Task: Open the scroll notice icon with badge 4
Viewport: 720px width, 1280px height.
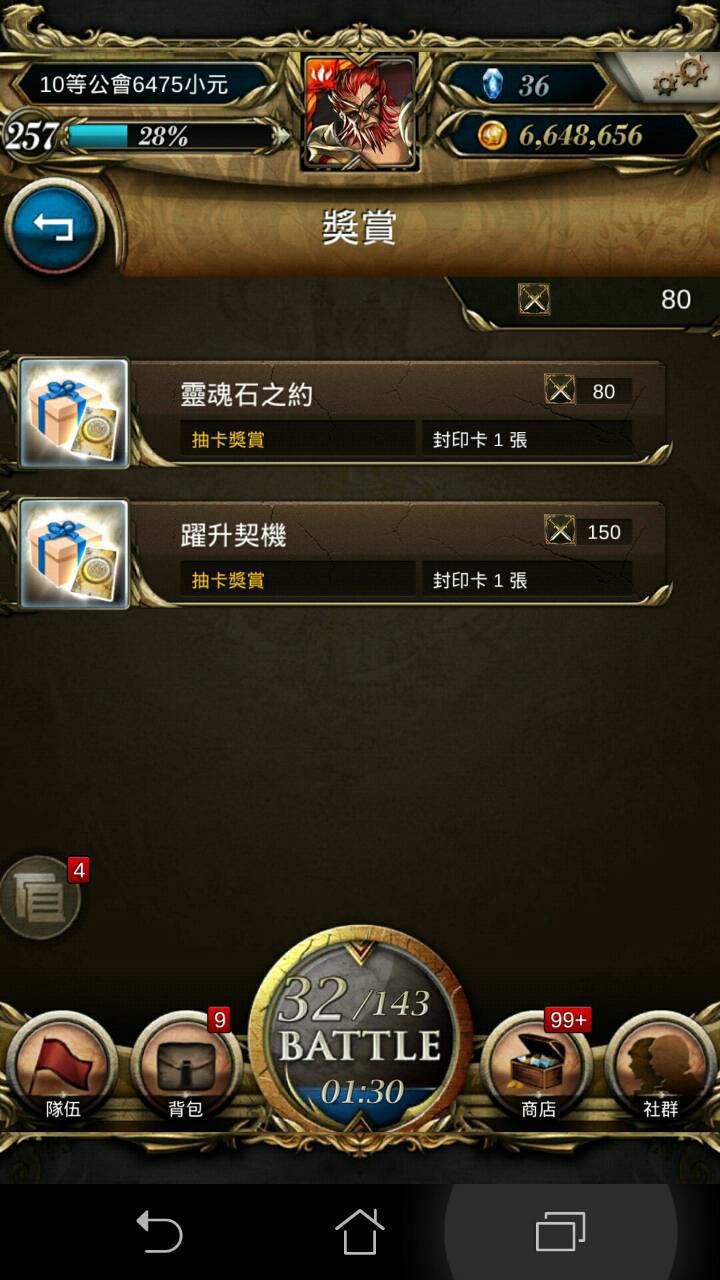Action: click(42, 897)
